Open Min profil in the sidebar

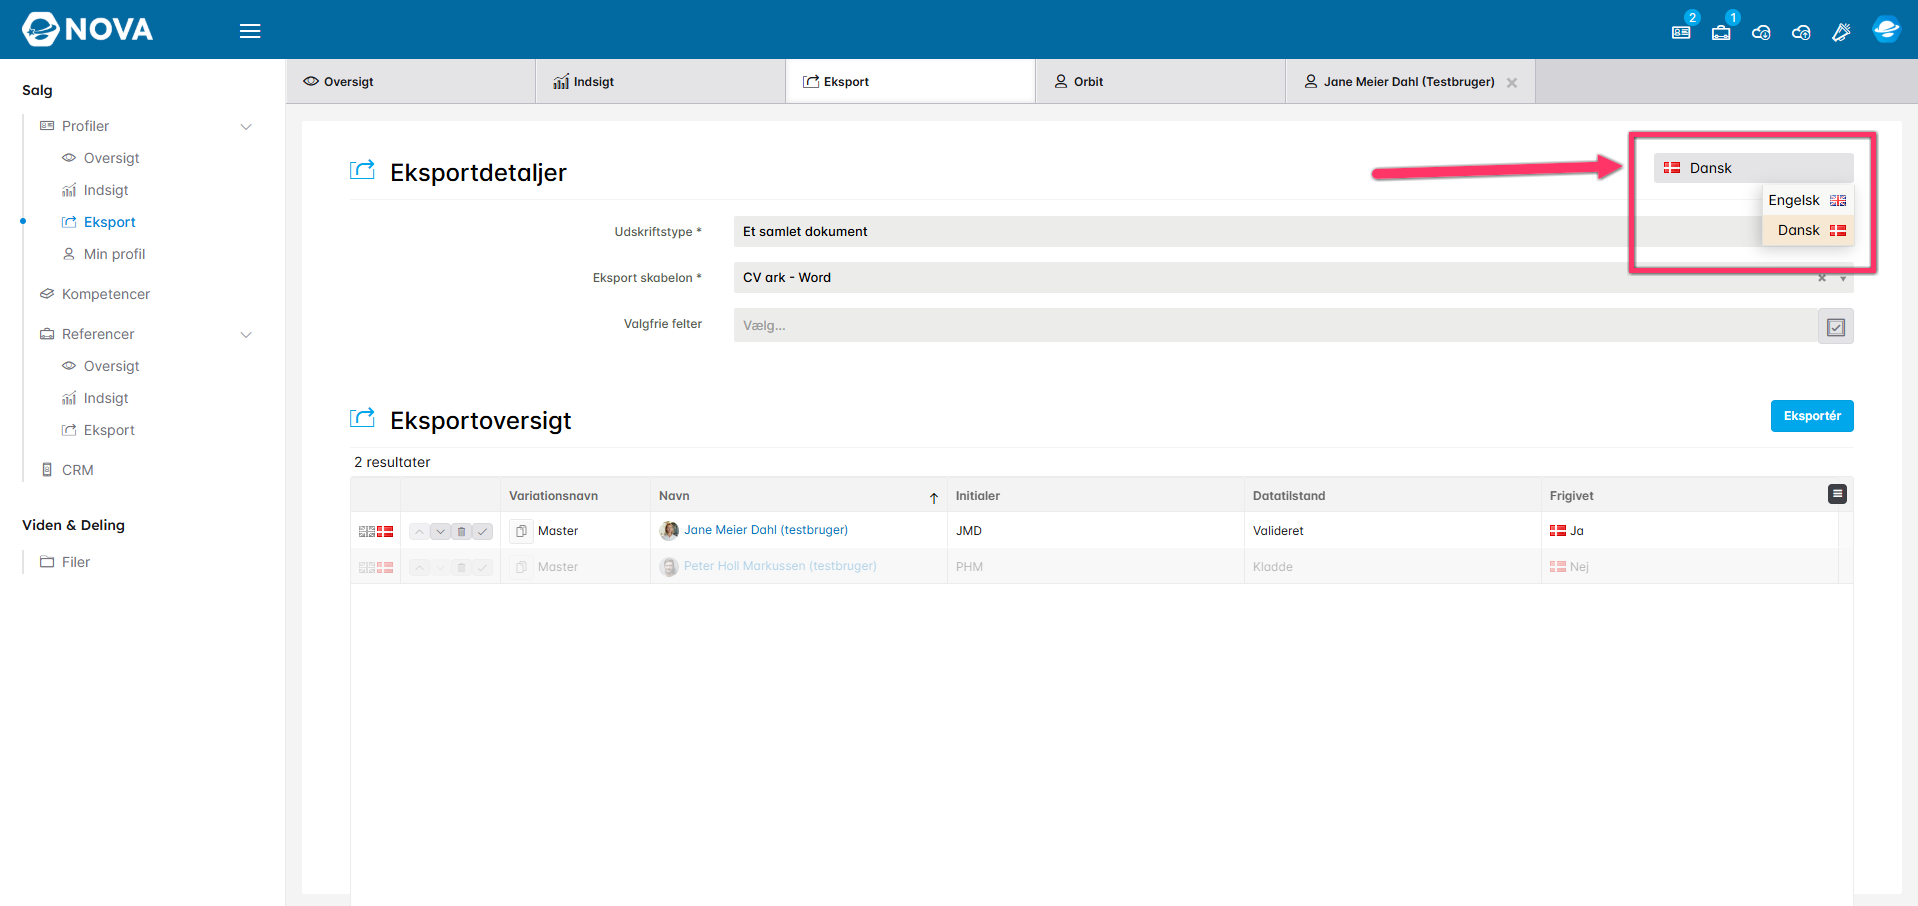(114, 254)
